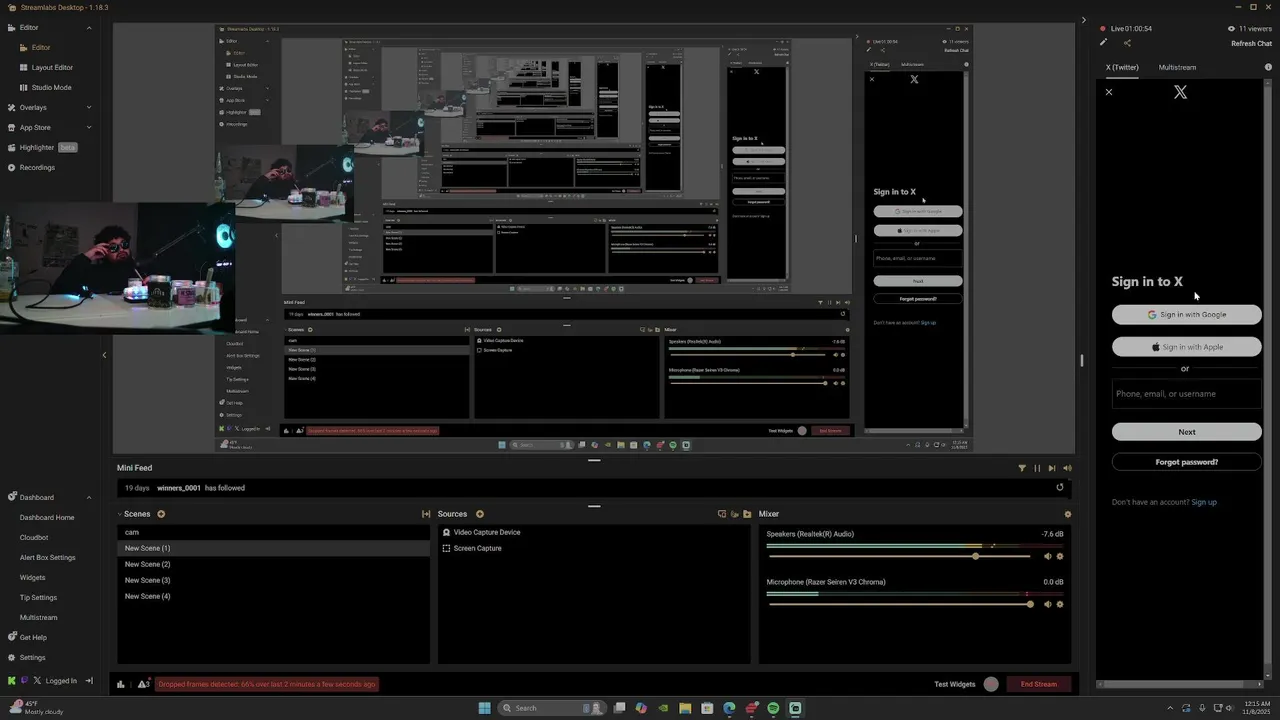
Task: Open Cloudbot settings
Action: pyautogui.click(x=34, y=537)
